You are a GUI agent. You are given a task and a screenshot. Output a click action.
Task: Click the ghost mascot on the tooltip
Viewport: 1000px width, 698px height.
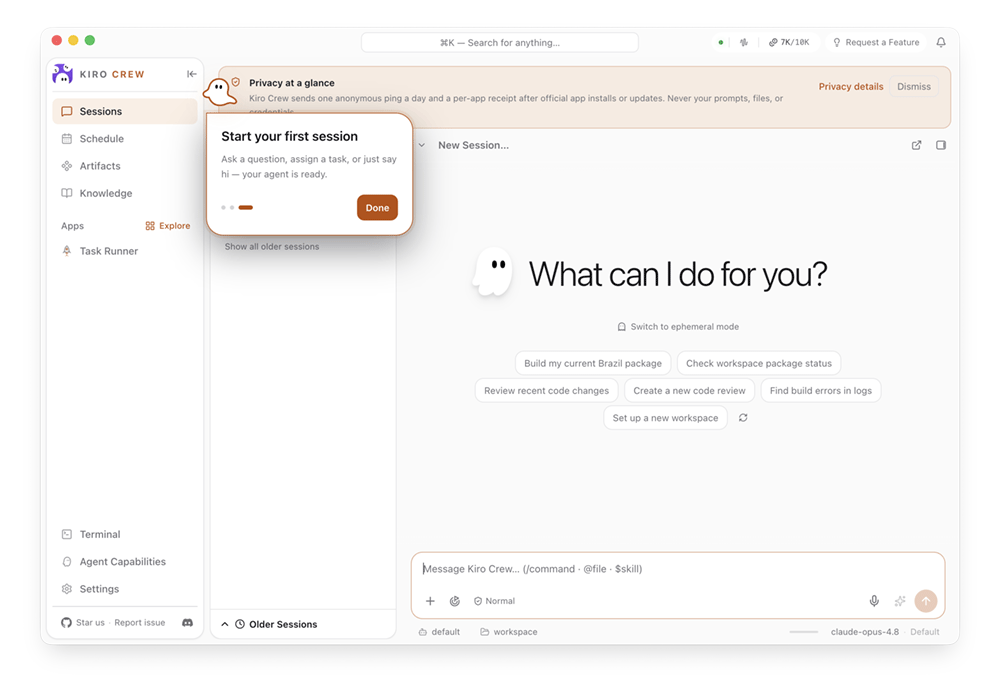219,93
